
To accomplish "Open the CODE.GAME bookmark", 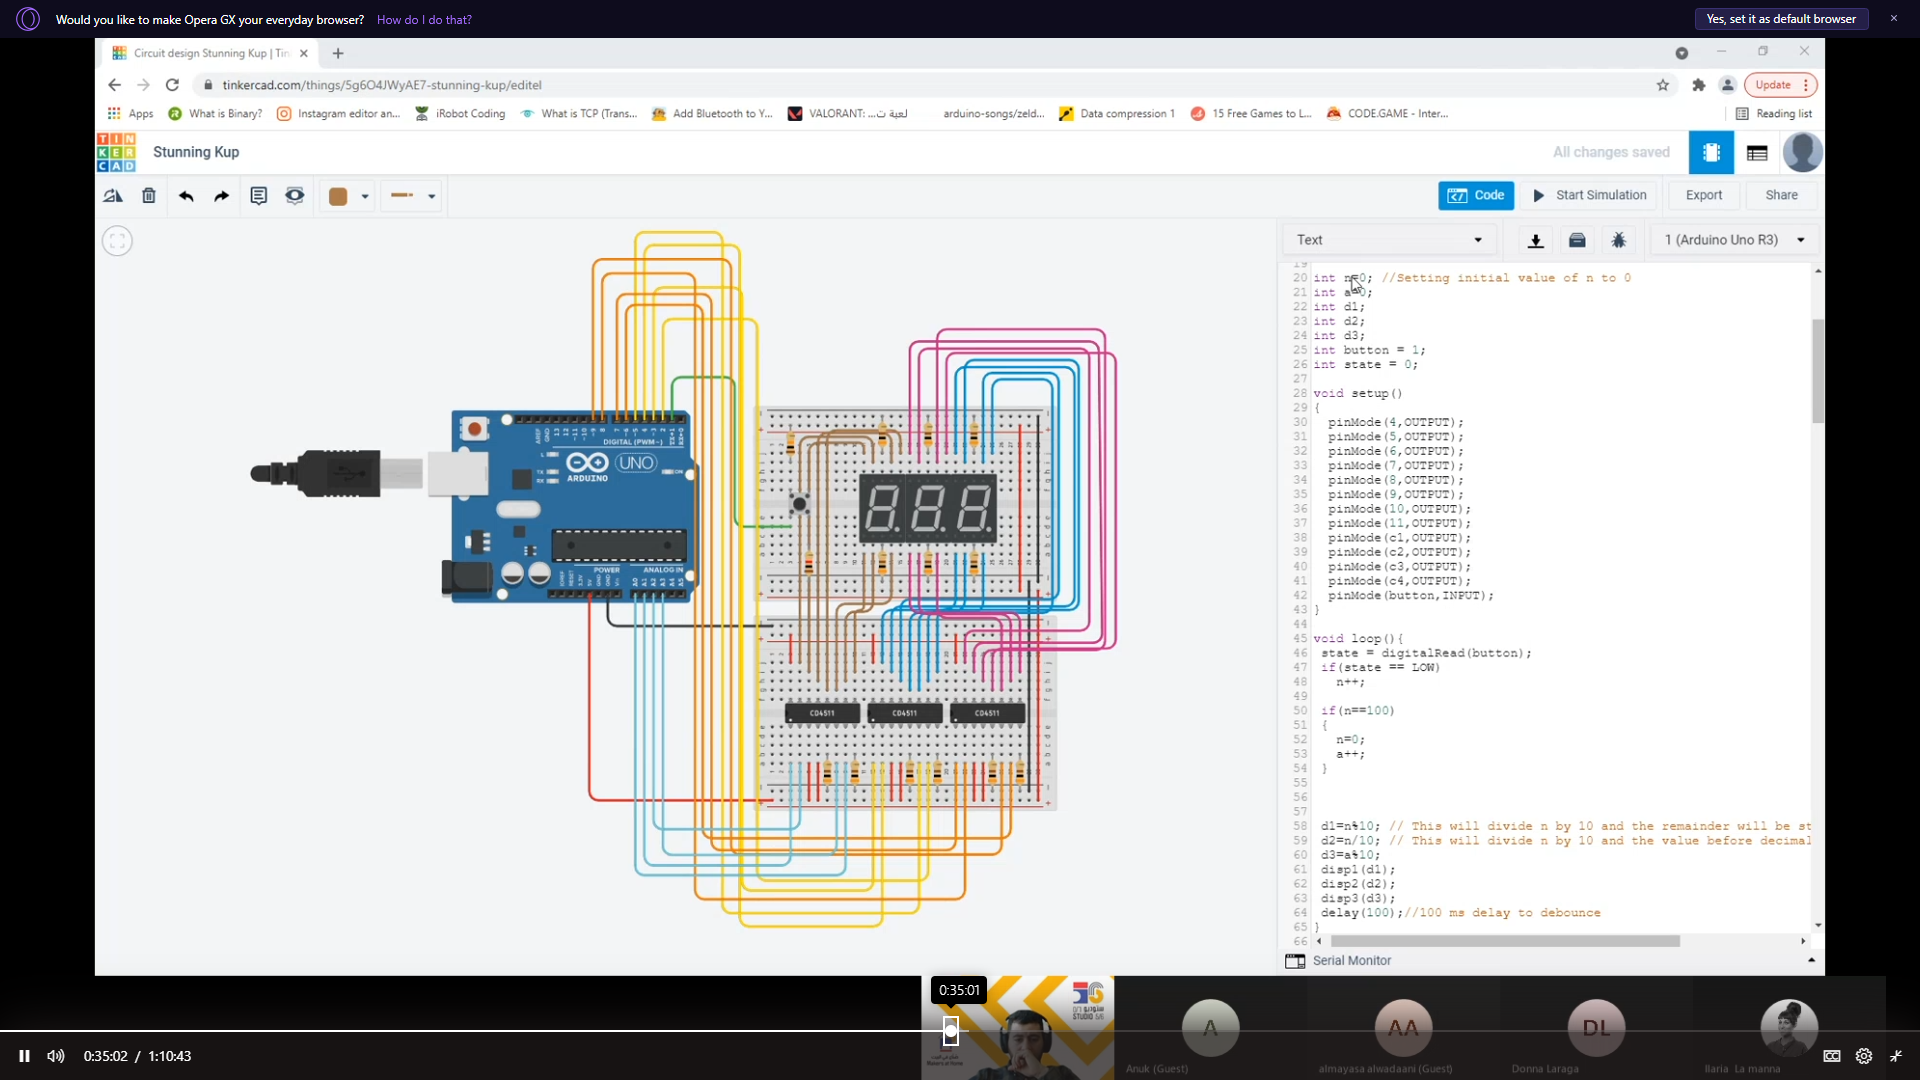I will click(1387, 114).
